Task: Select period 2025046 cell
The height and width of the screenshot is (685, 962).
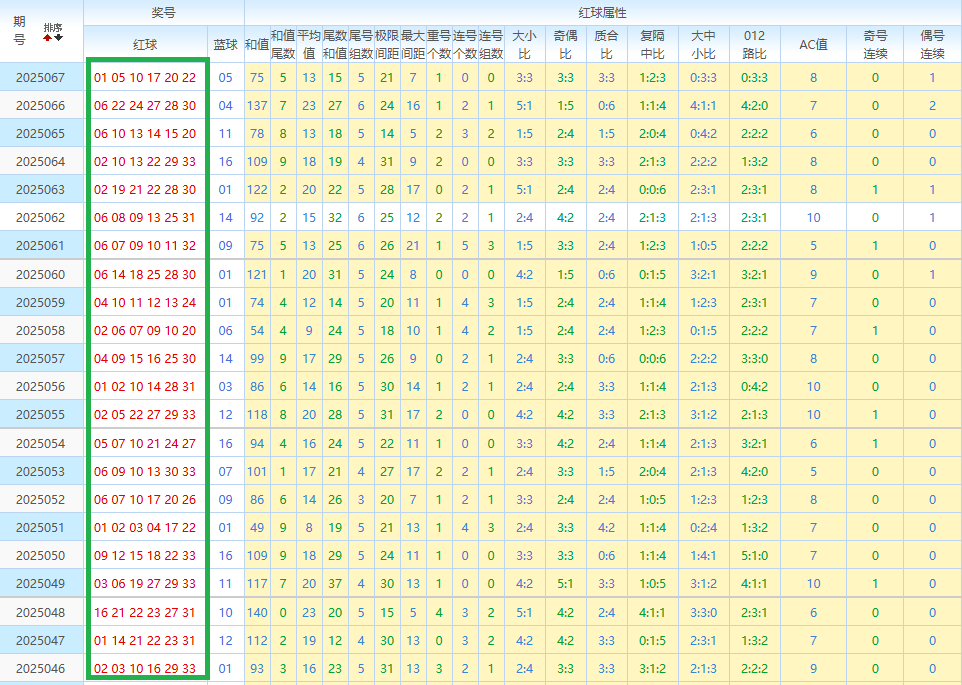Action: (40, 668)
